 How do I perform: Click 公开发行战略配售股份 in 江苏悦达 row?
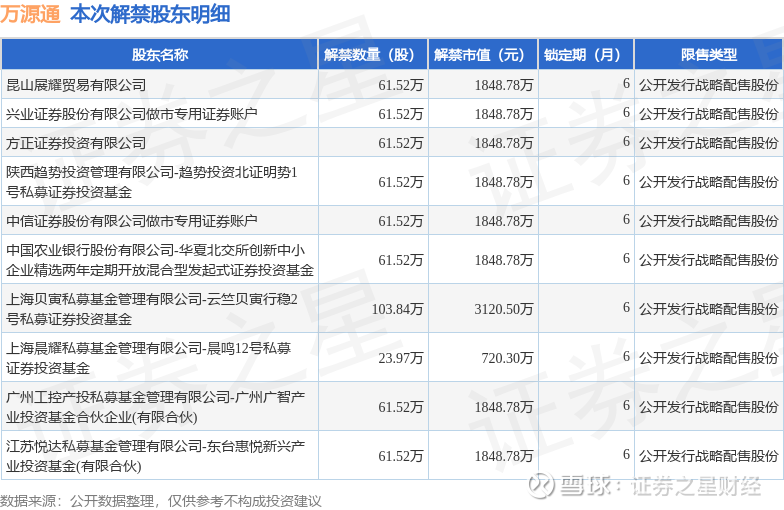(709, 456)
